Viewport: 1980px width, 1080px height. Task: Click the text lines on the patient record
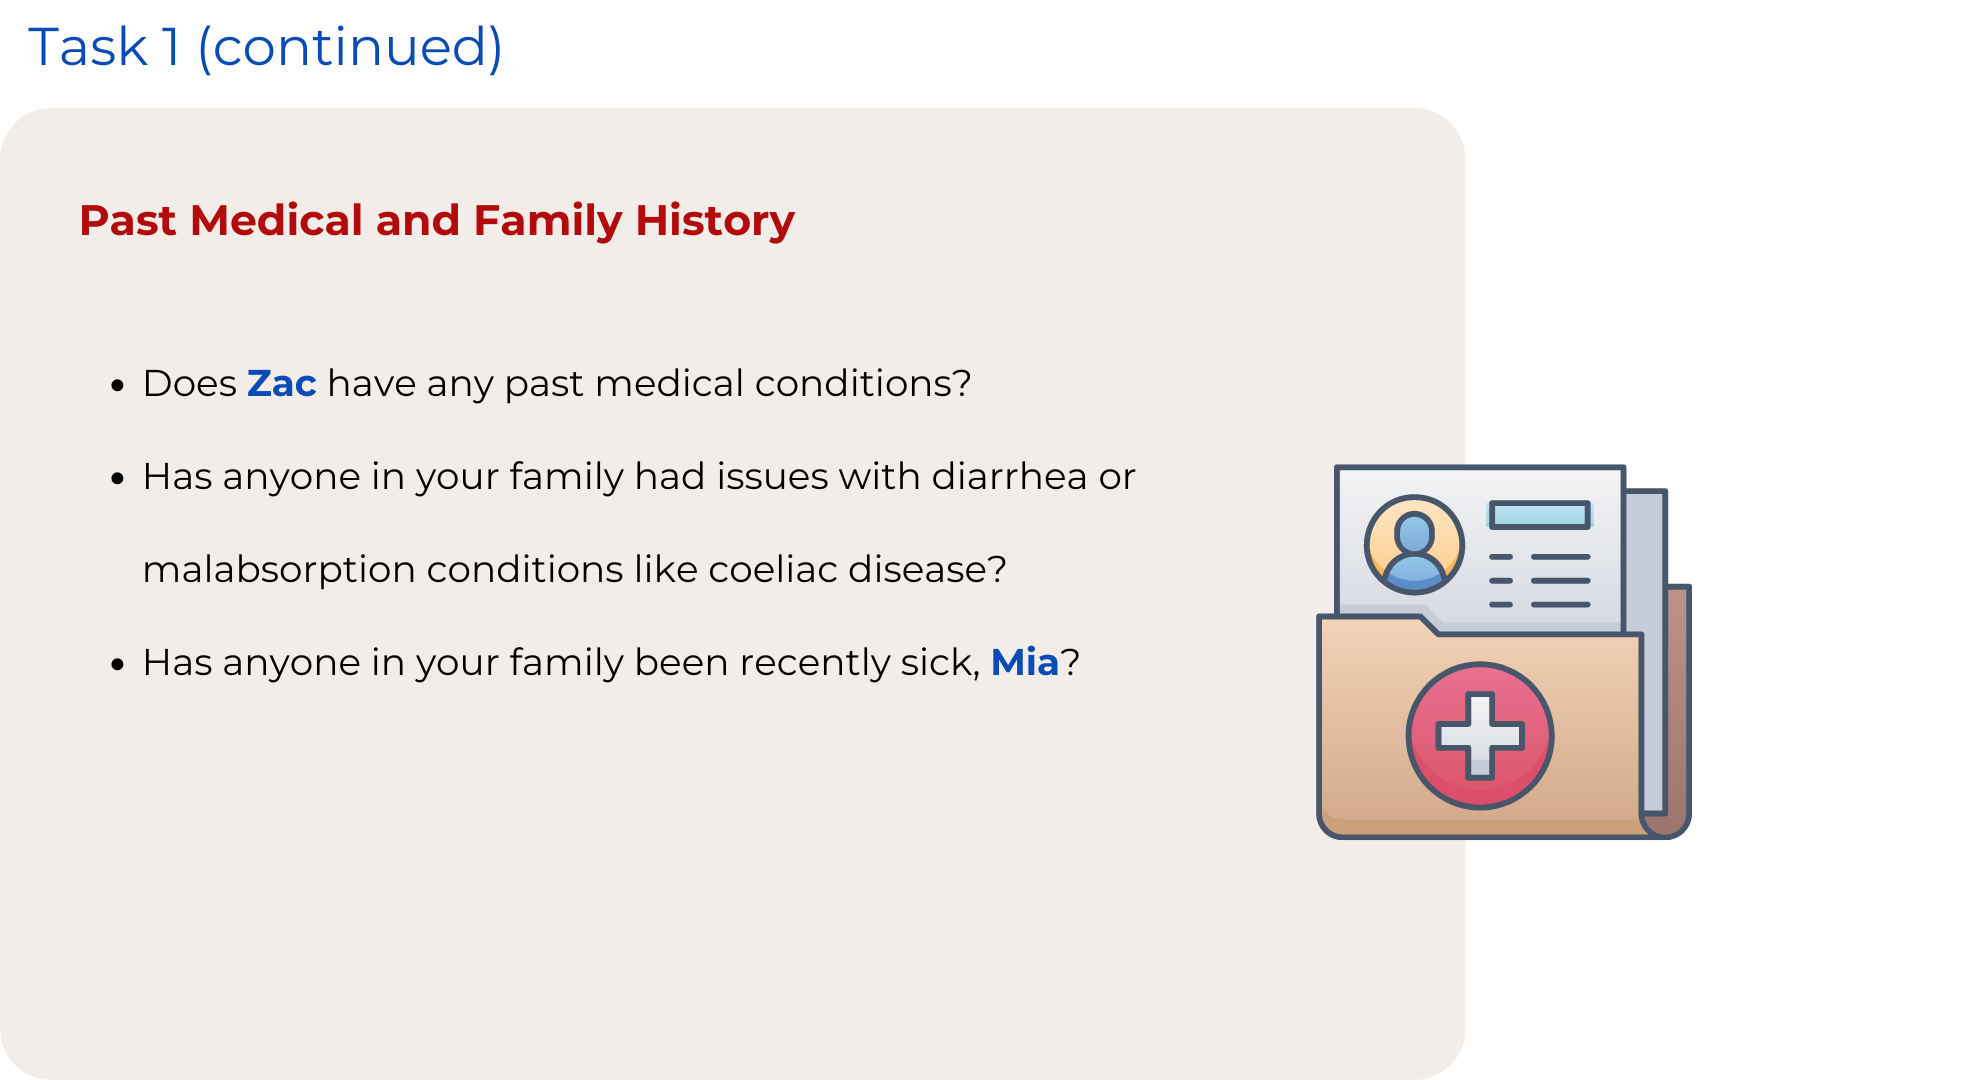click(1539, 581)
